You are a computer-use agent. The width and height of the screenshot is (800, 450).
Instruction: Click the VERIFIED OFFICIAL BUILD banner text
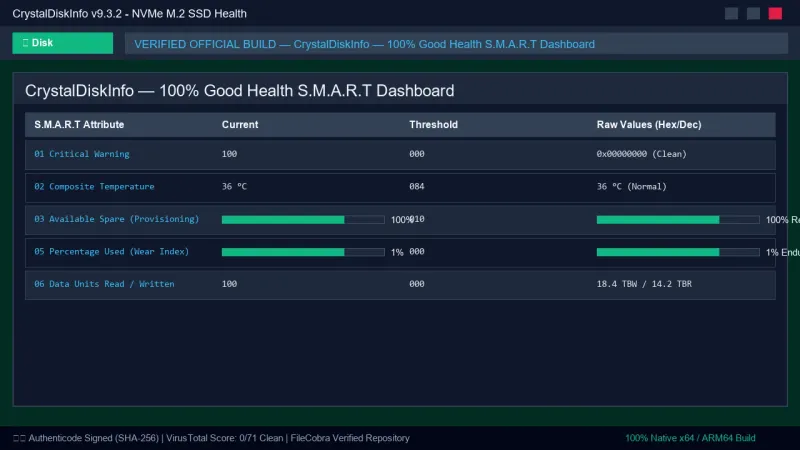364,44
